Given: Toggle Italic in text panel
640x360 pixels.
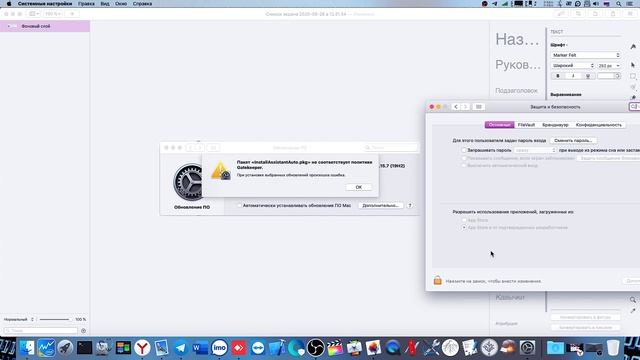Looking at the screenshot, I should tap(573, 76).
